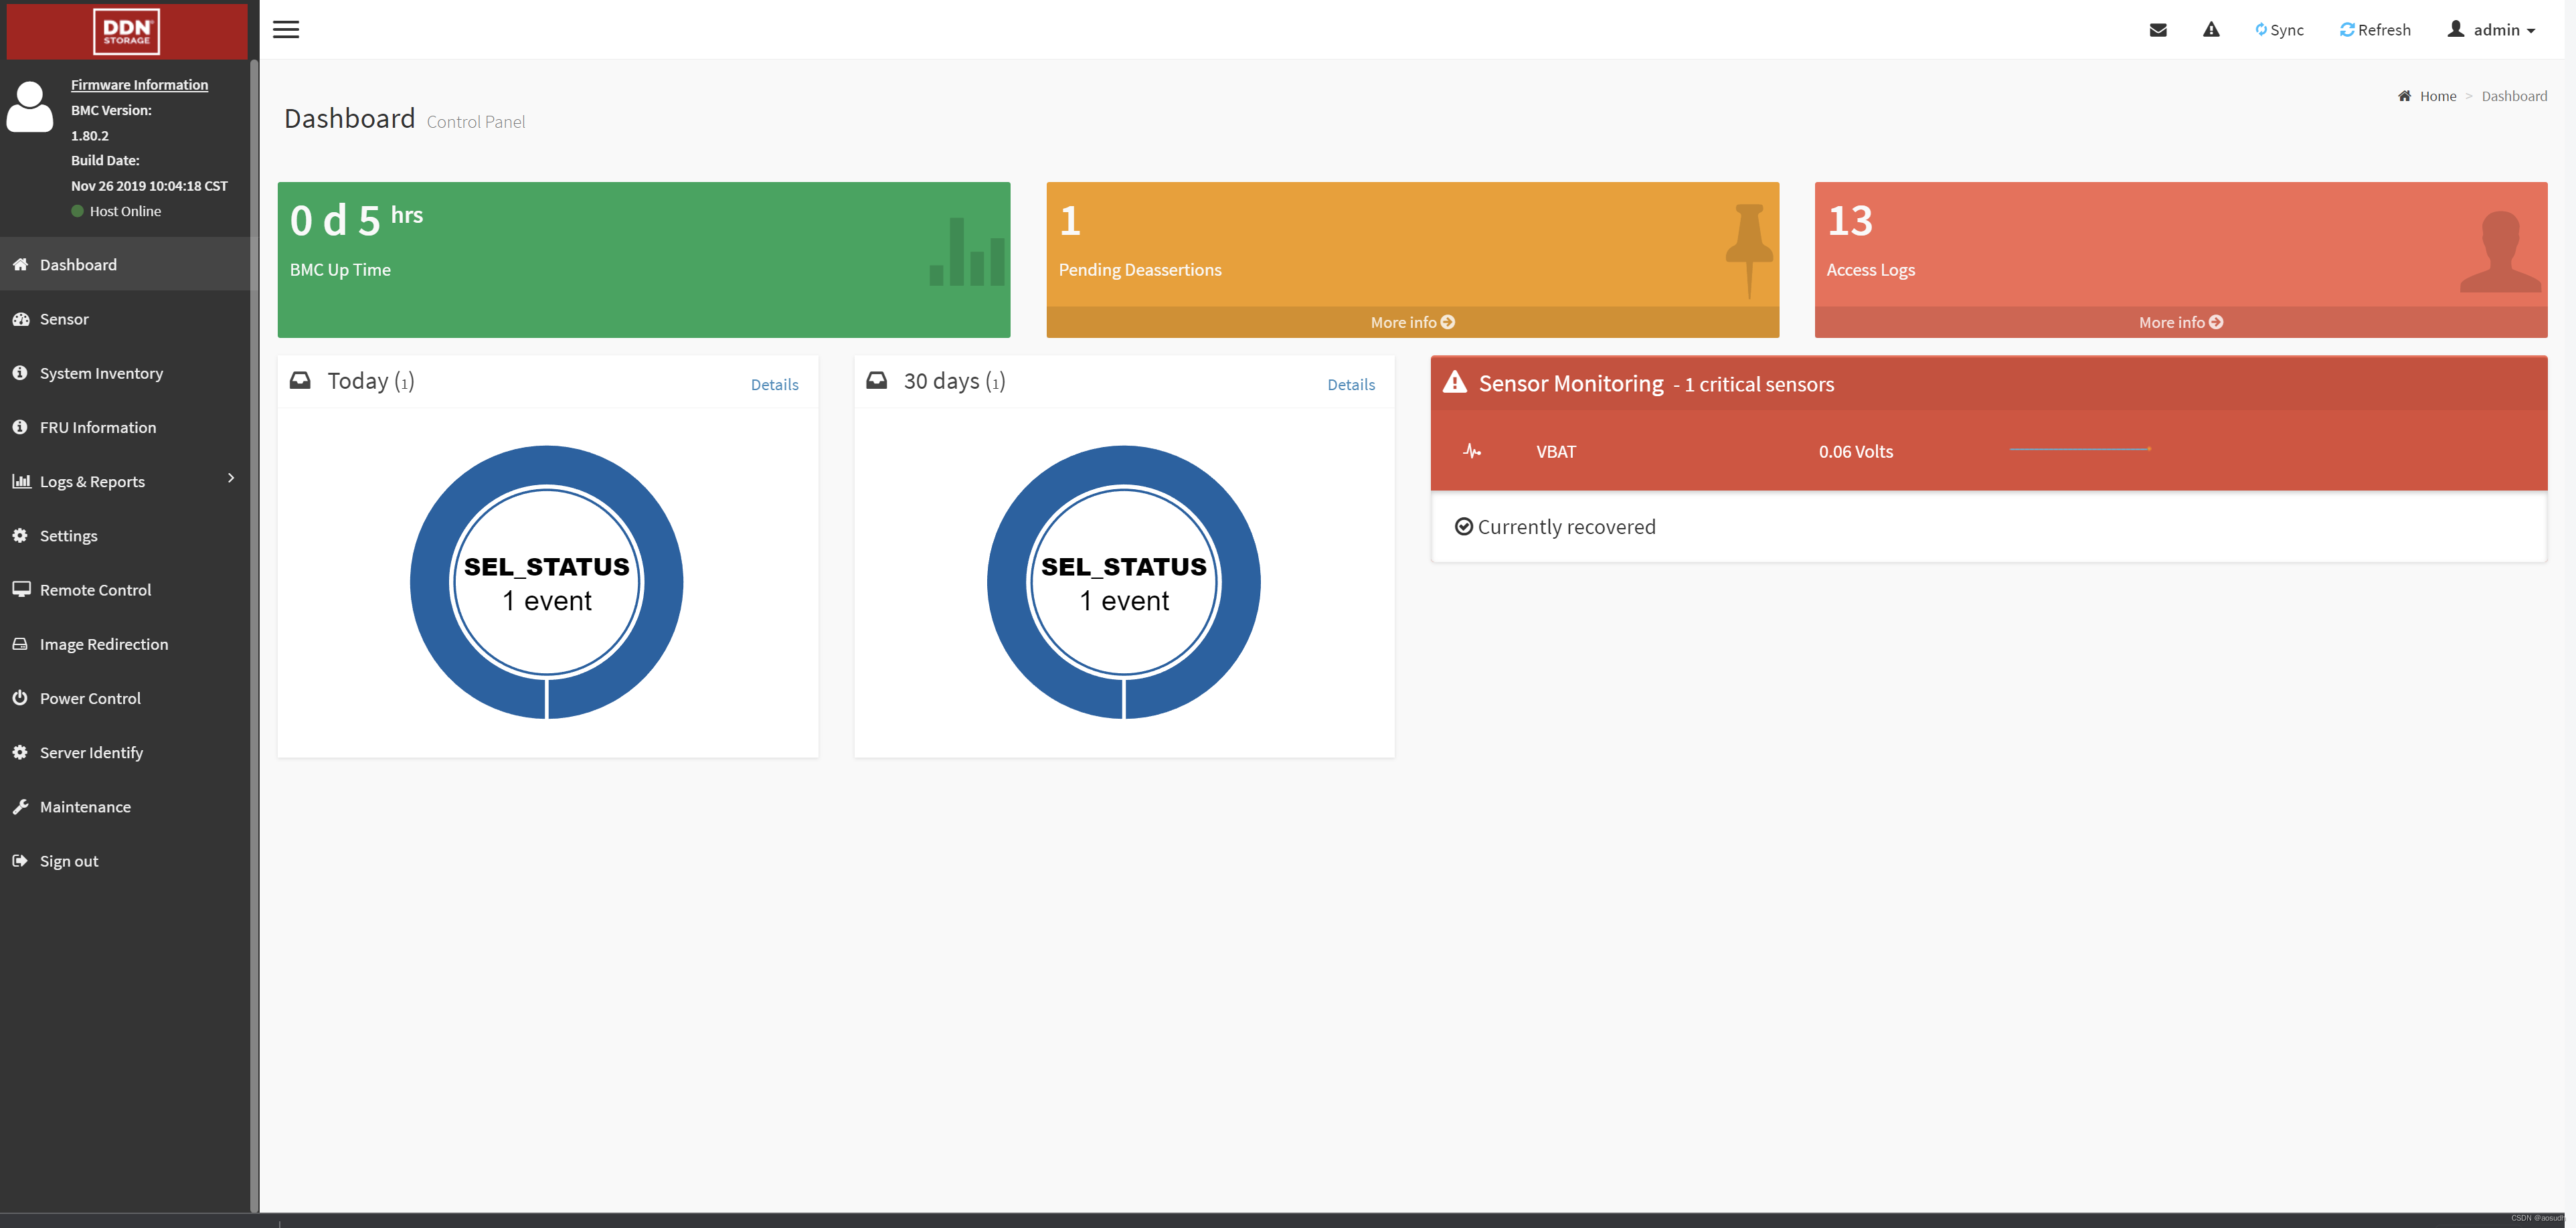Open FRU Information
The image size is (2576, 1228).
(x=97, y=426)
